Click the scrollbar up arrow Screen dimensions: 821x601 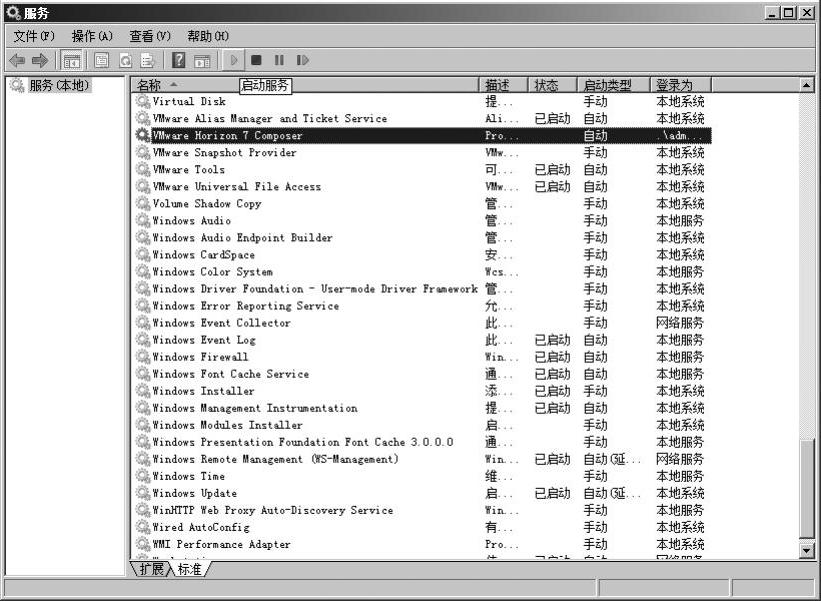806,85
